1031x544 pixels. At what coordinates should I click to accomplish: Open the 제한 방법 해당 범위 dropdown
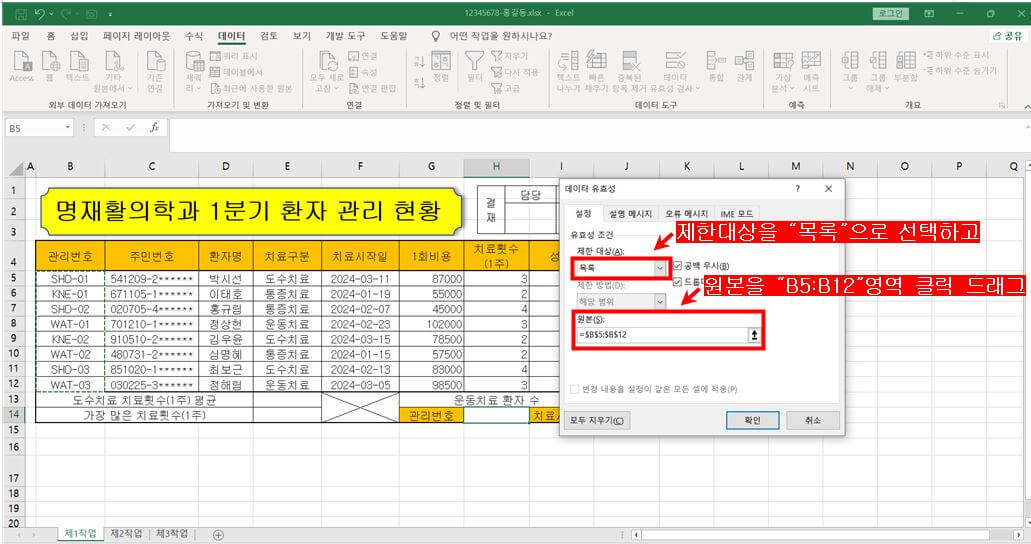coord(659,301)
